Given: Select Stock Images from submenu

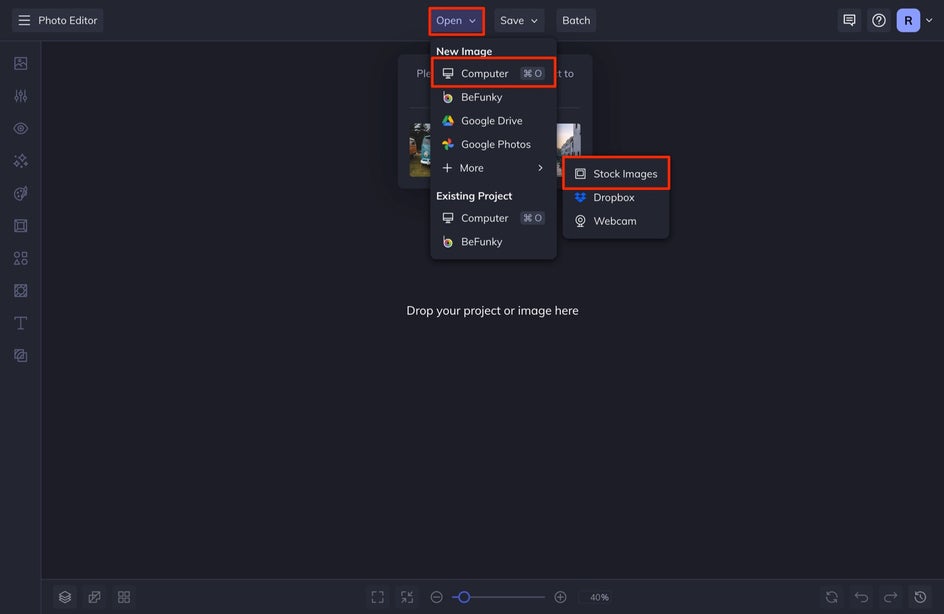Looking at the screenshot, I should tap(616, 173).
